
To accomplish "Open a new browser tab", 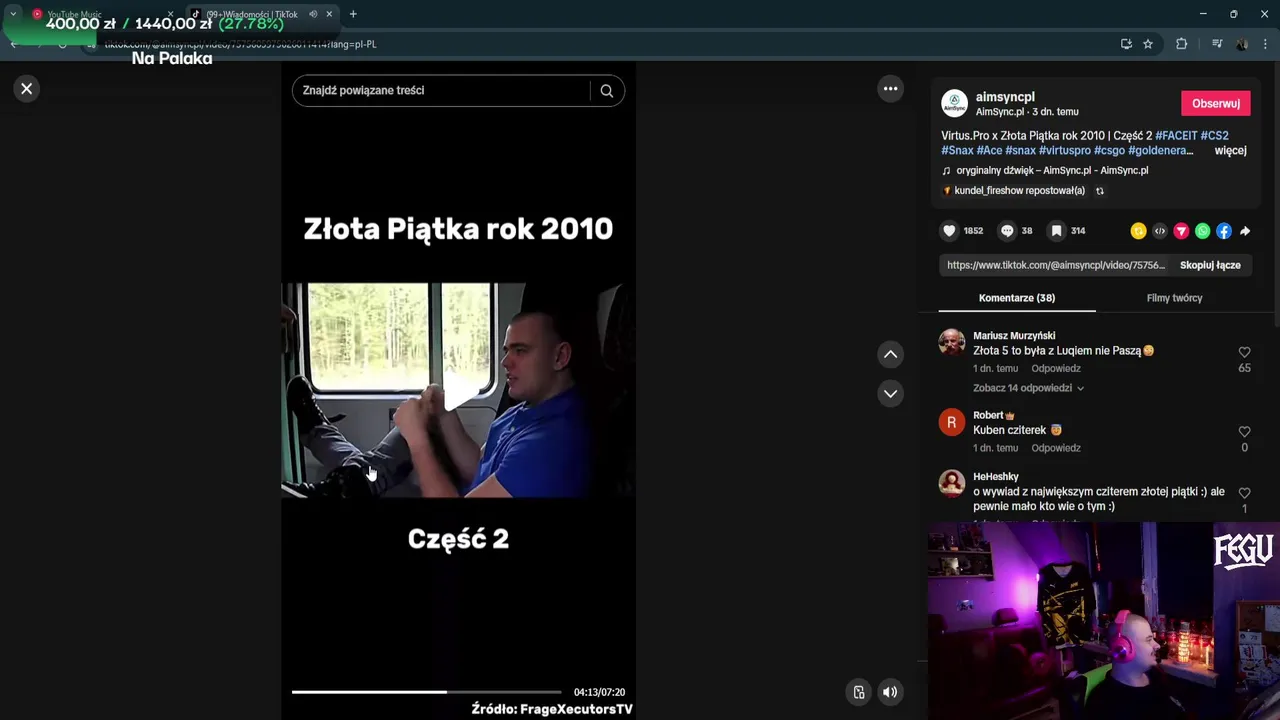I will click(353, 14).
